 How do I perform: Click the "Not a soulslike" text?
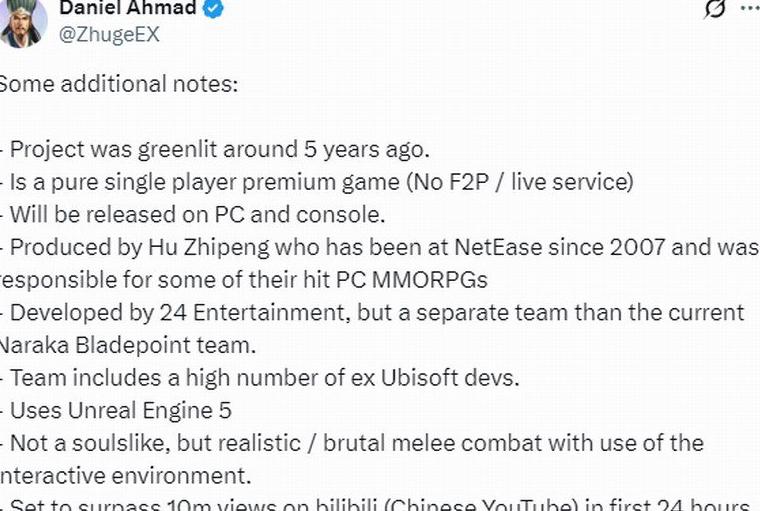point(90,444)
